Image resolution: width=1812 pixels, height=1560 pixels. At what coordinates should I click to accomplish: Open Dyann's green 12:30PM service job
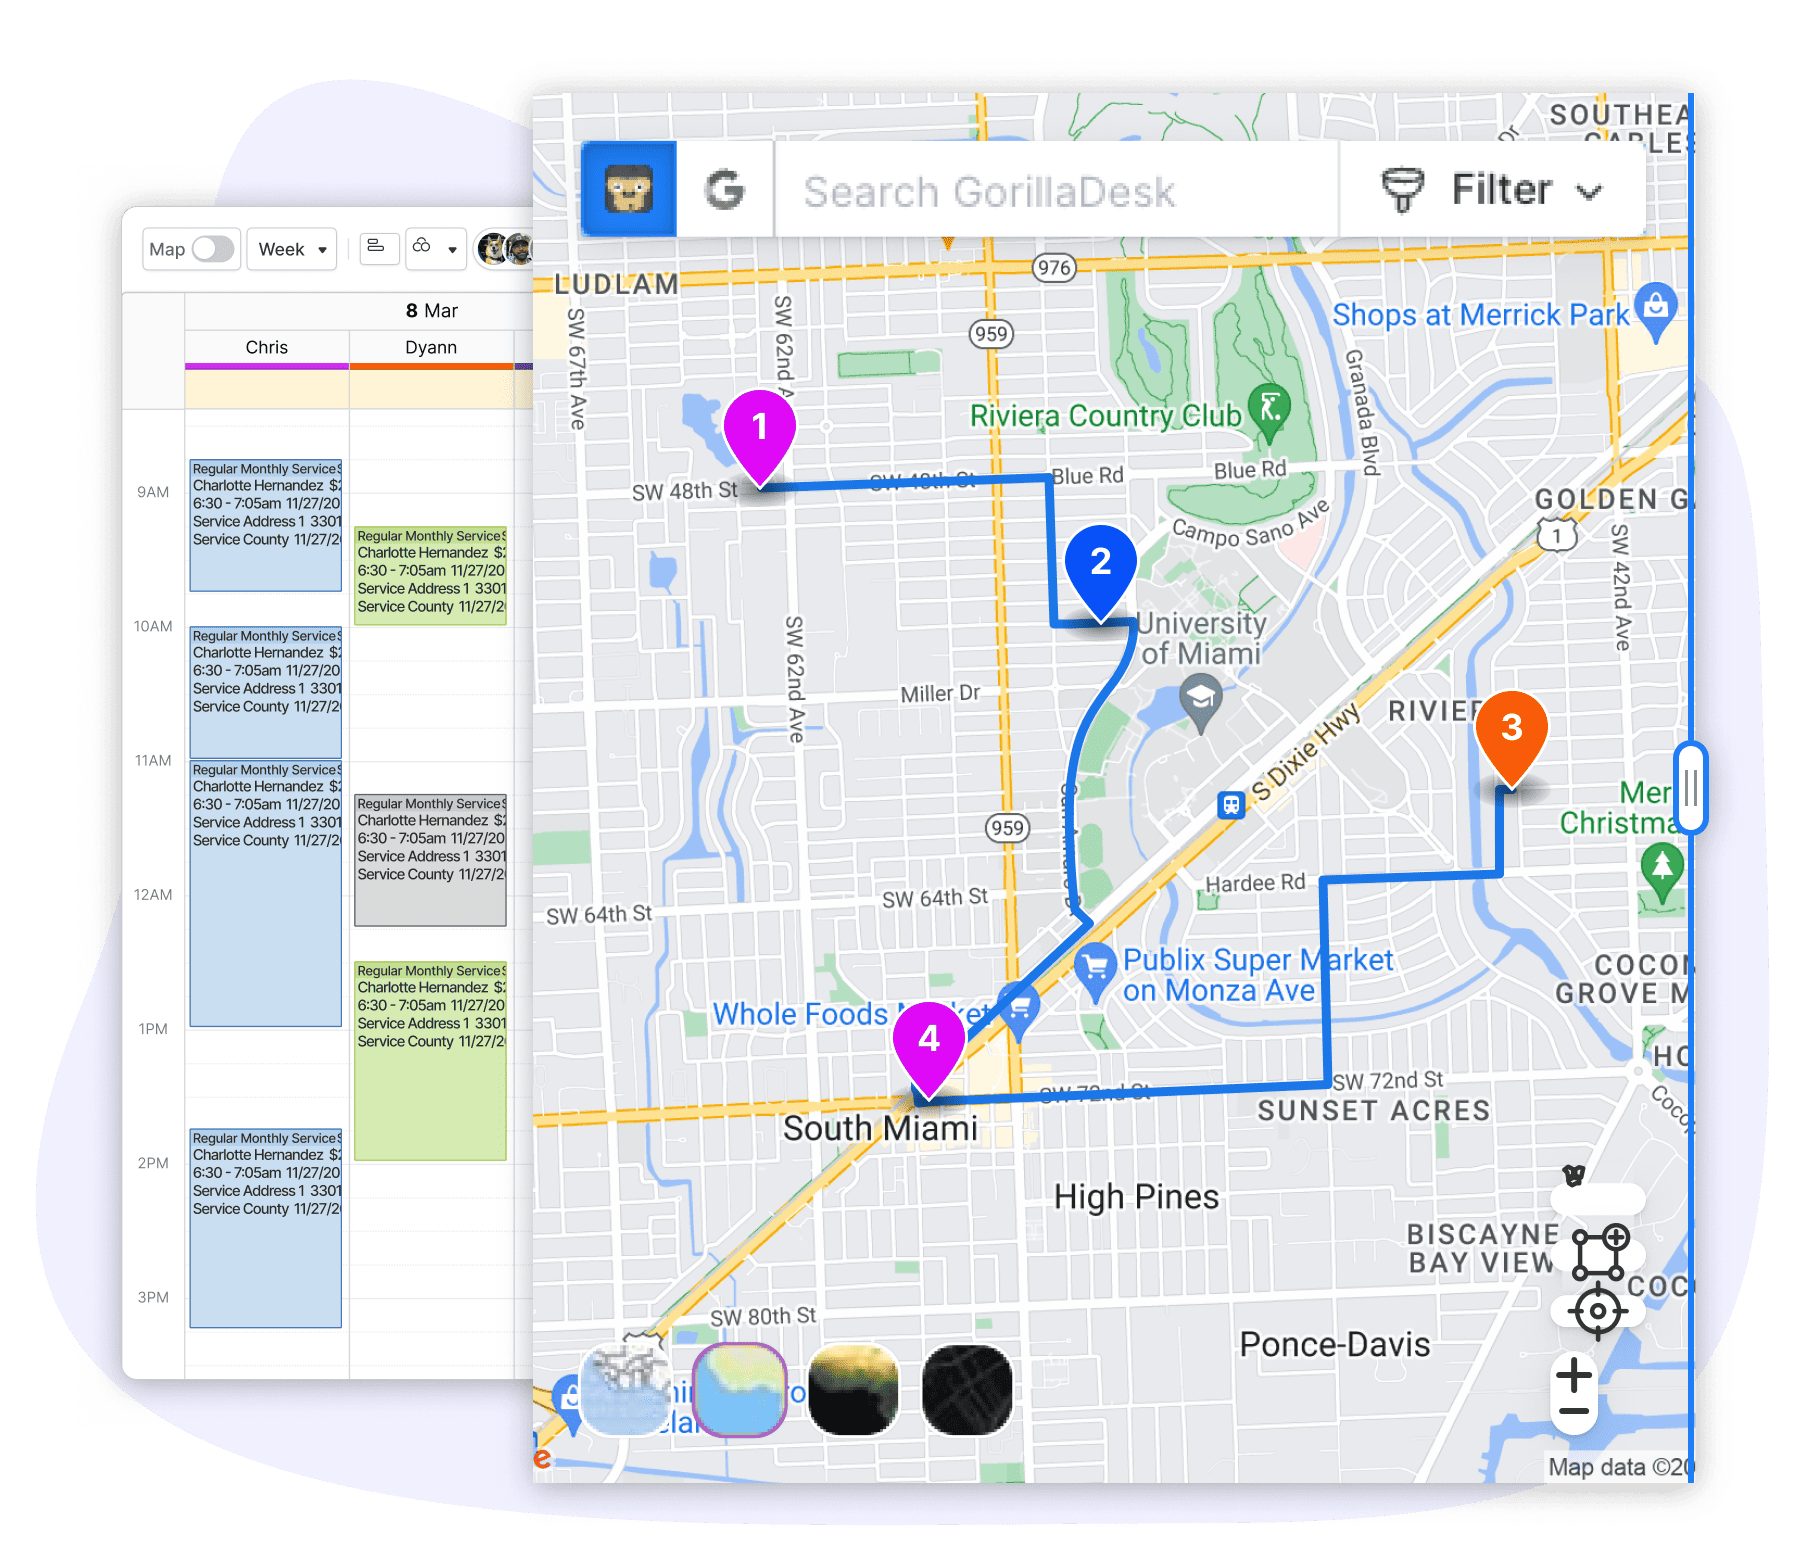431,1060
